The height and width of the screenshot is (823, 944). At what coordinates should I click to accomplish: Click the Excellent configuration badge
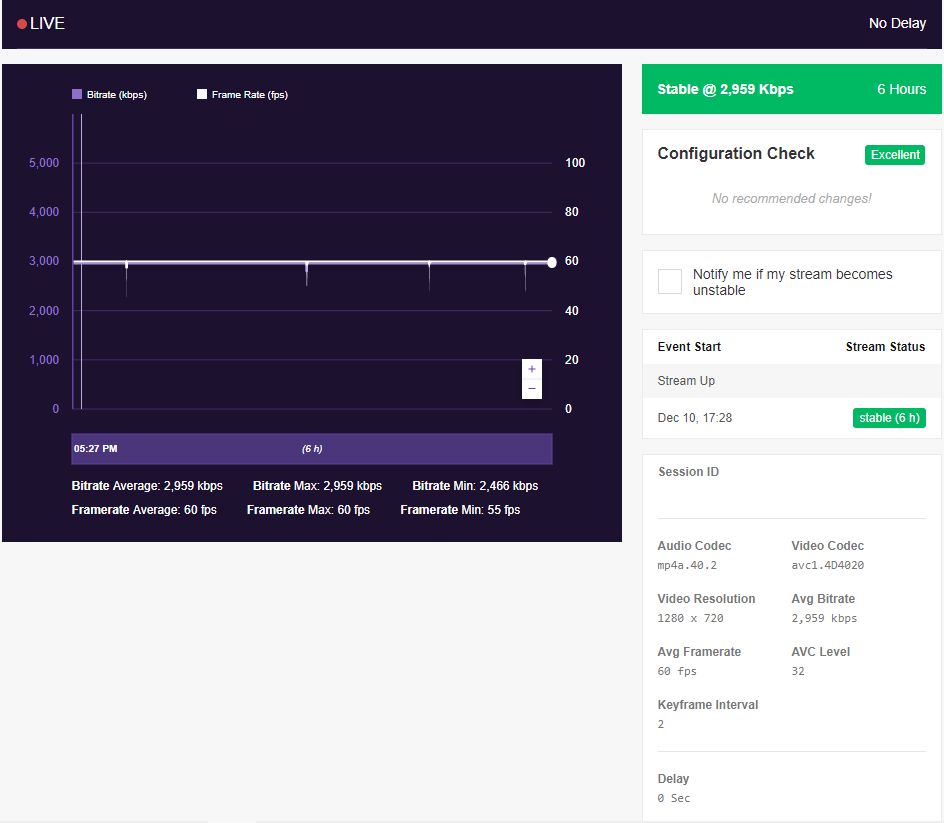pos(895,155)
